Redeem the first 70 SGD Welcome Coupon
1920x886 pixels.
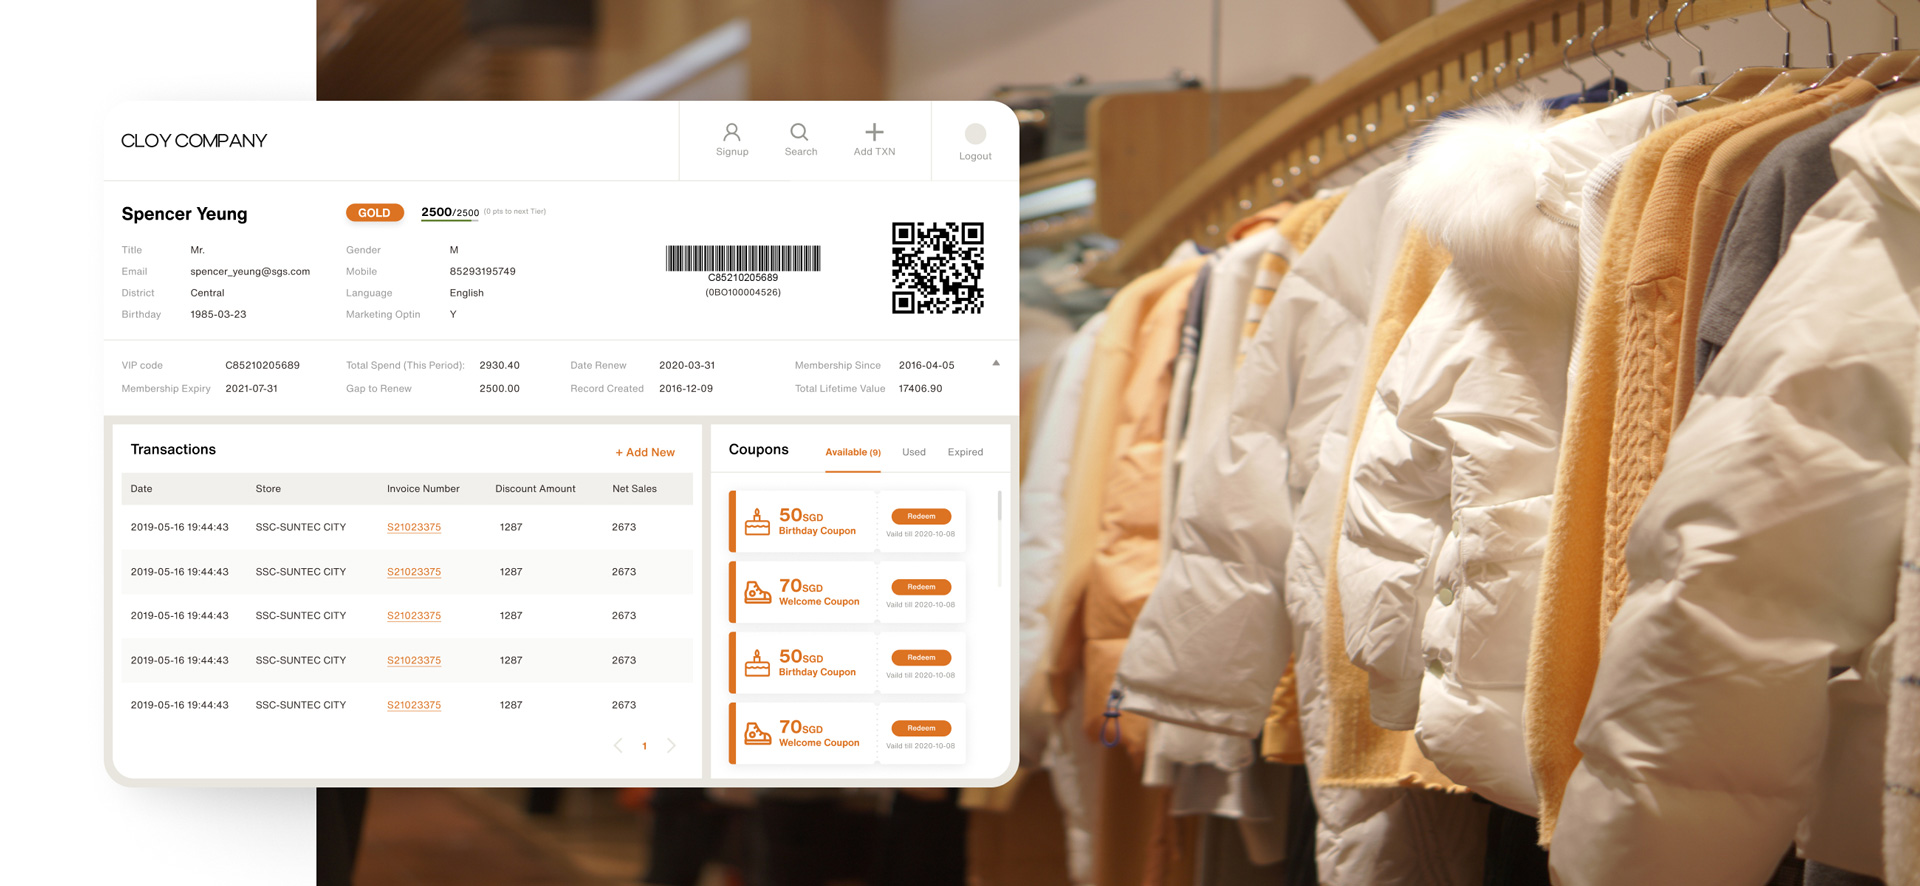point(921,587)
